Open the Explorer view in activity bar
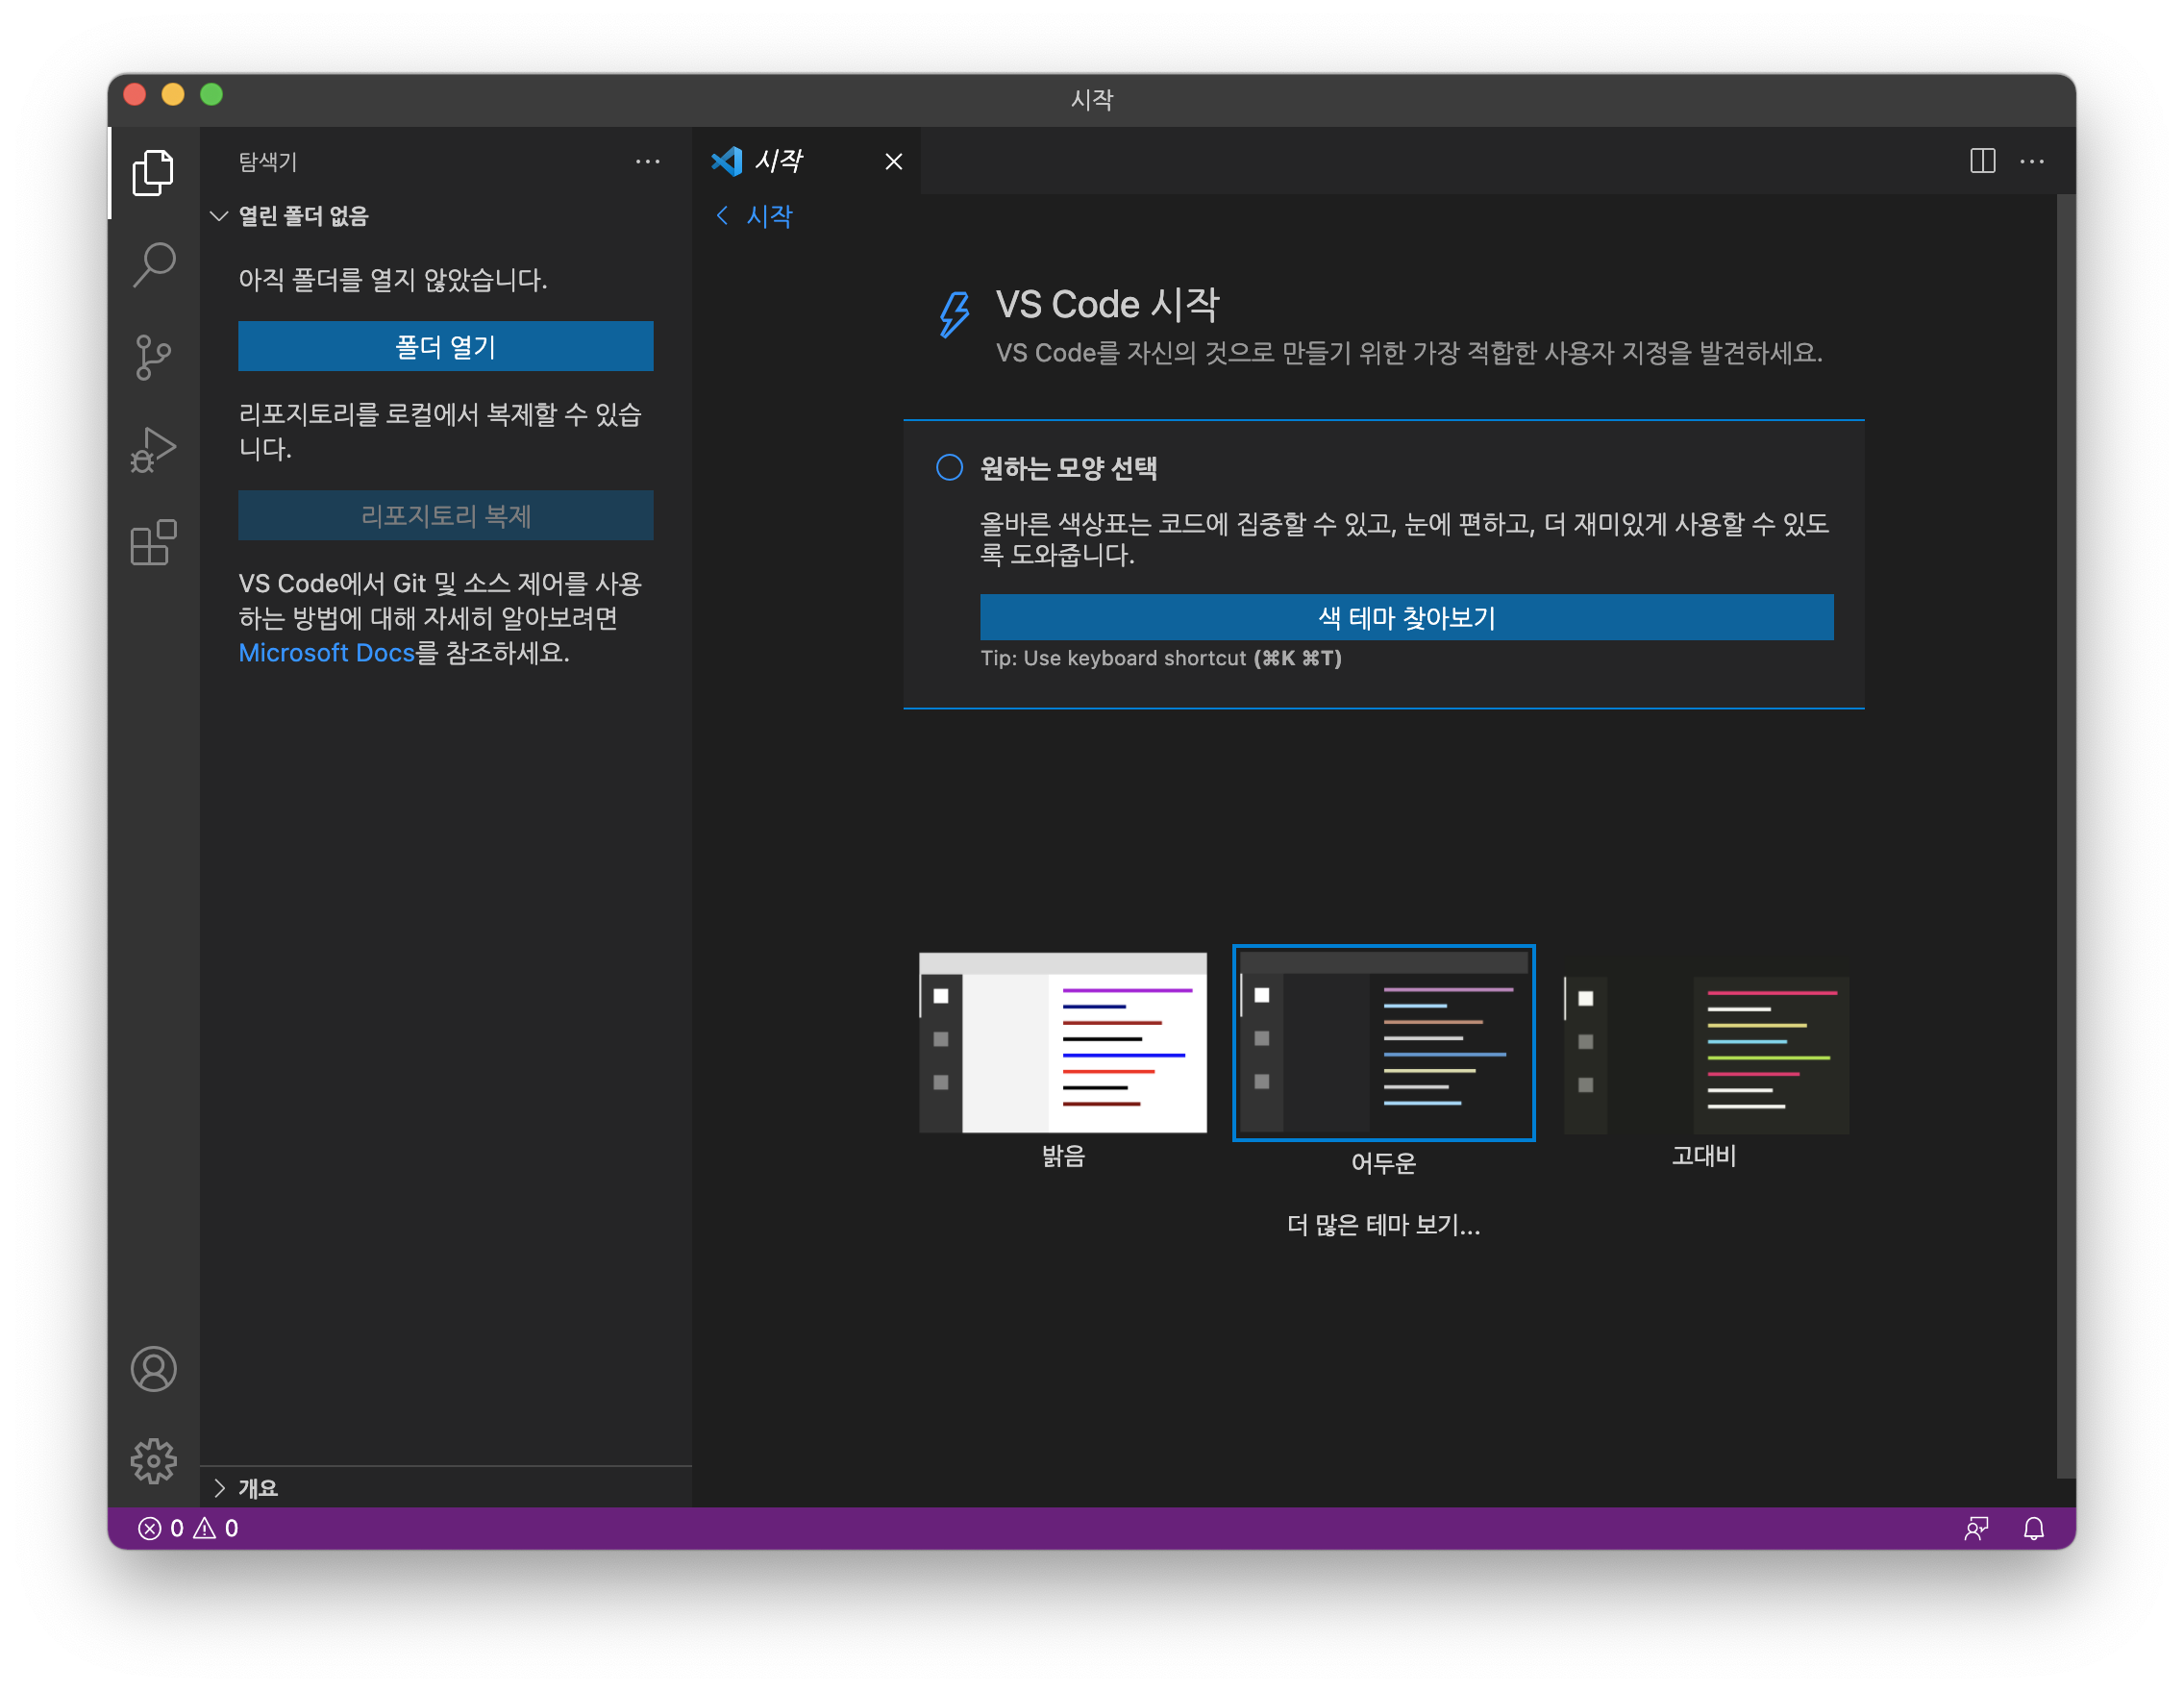The height and width of the screenshot is (1692, 2184). pyautogui.click(x=153, y=172)
